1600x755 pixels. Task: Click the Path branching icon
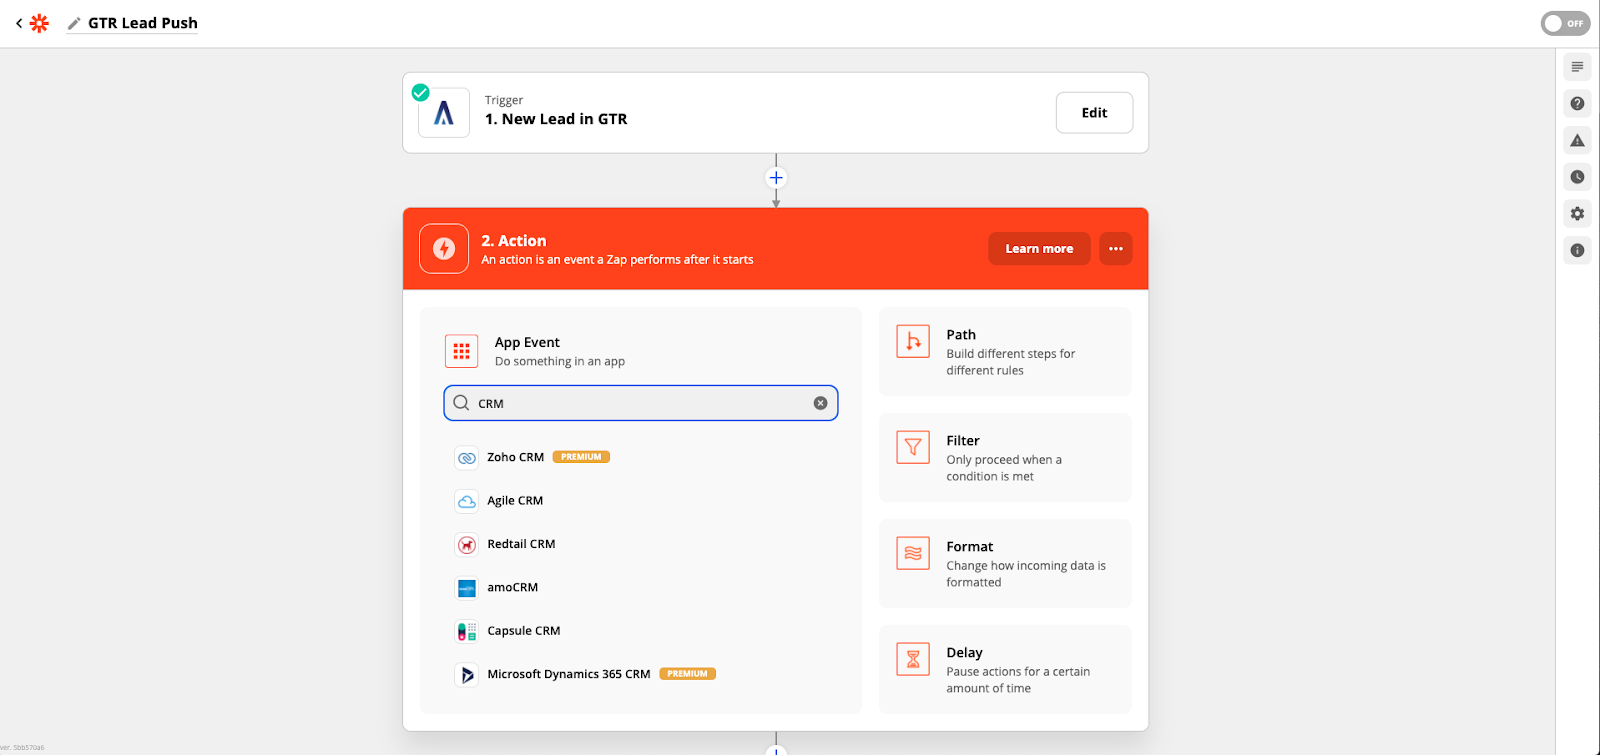pos(913,341)
